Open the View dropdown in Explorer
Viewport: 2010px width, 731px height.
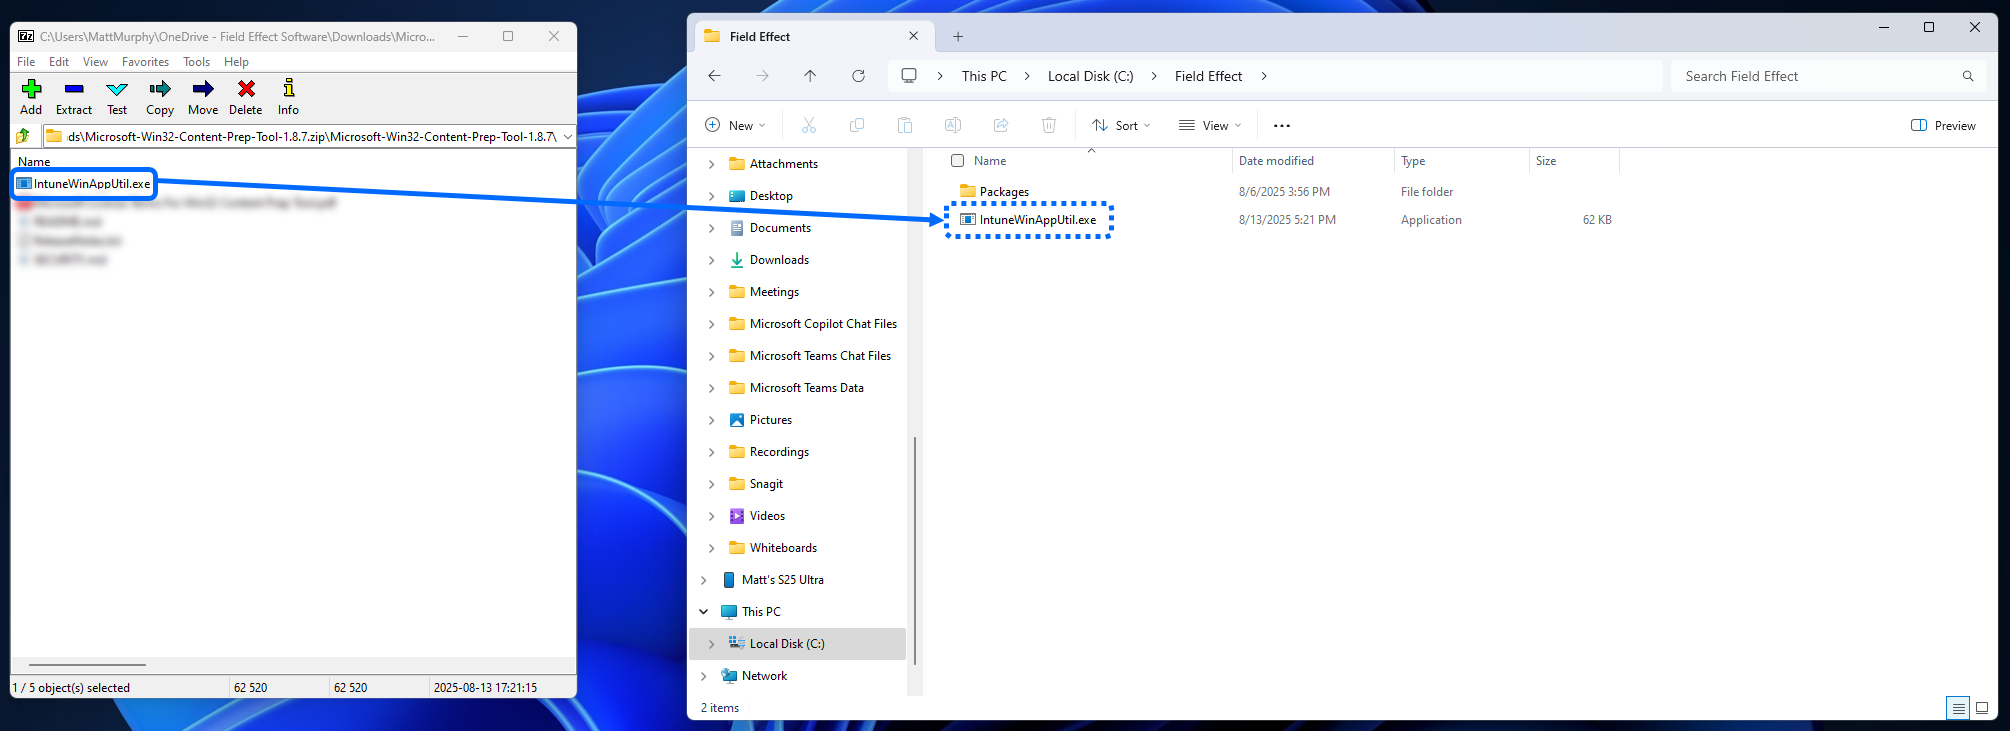click(x=1210, y=125)
